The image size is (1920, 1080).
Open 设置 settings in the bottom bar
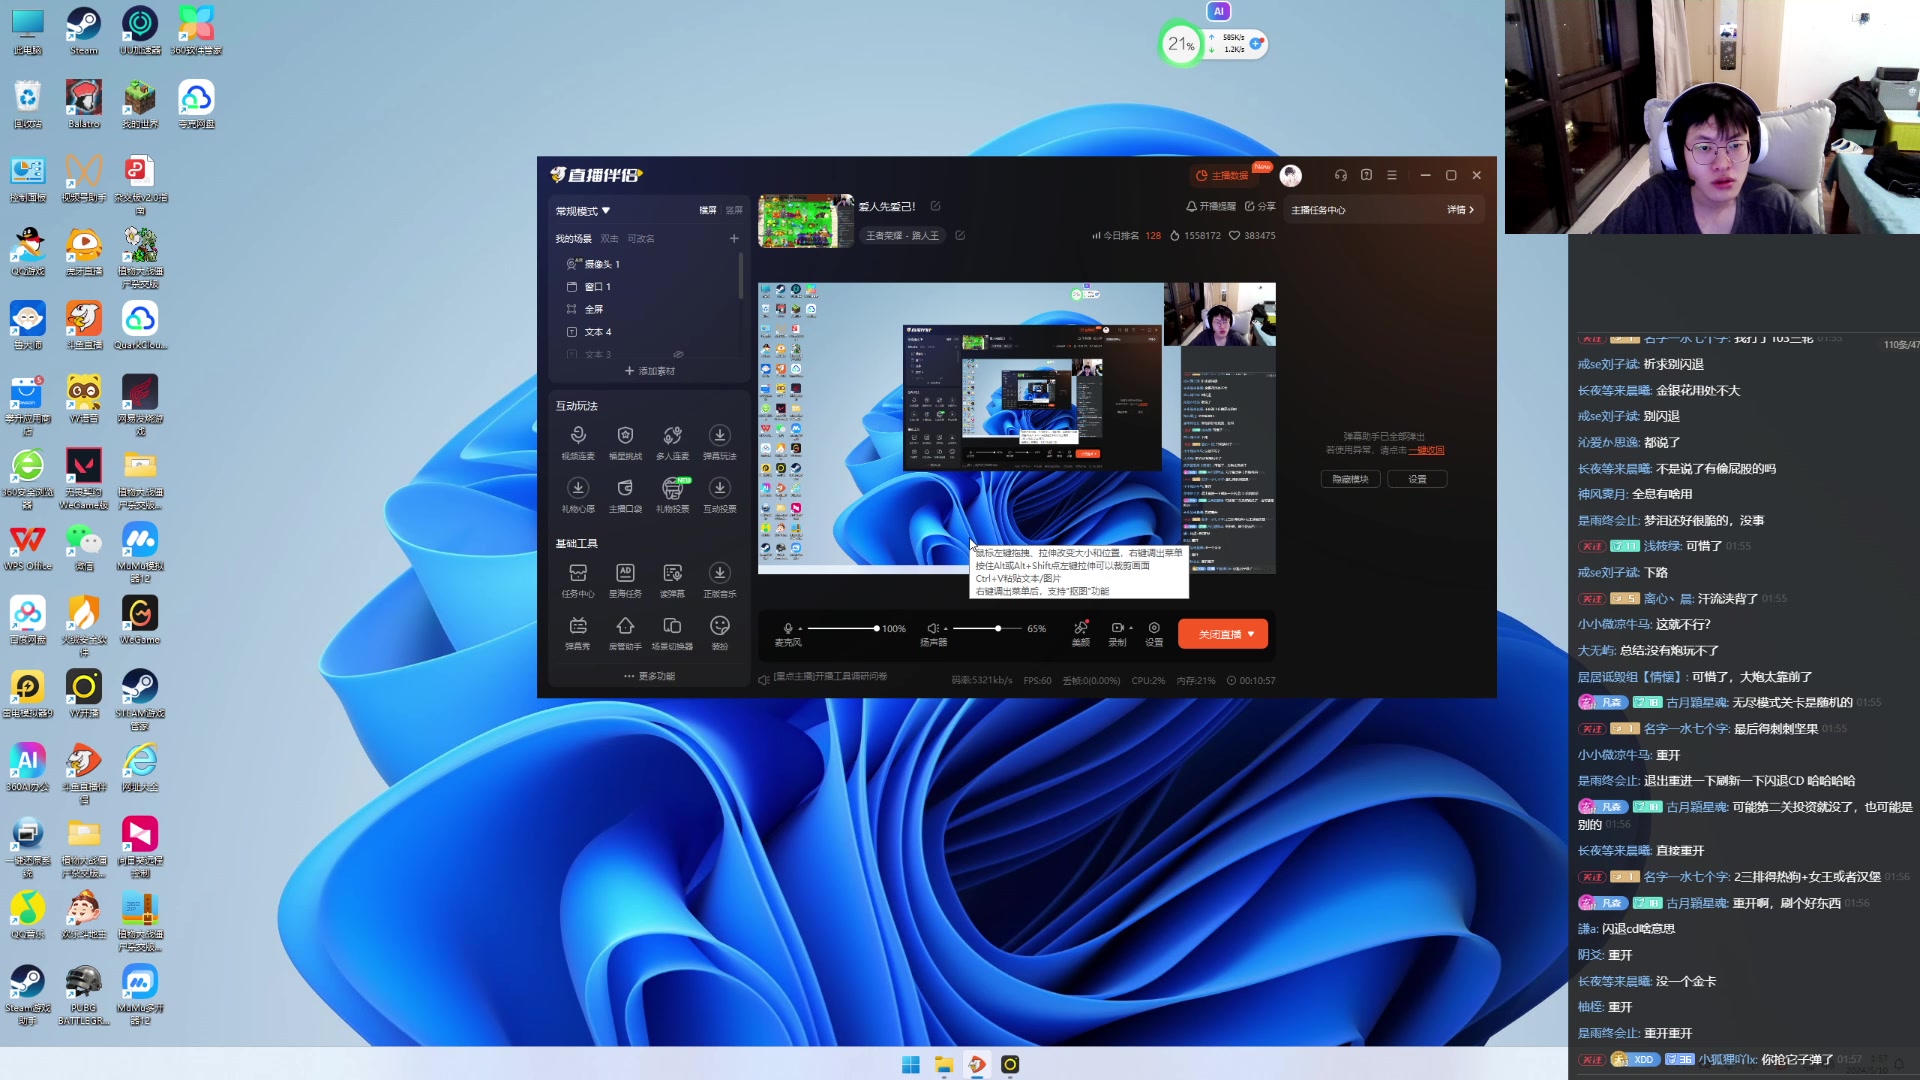tap(1154, 628)
